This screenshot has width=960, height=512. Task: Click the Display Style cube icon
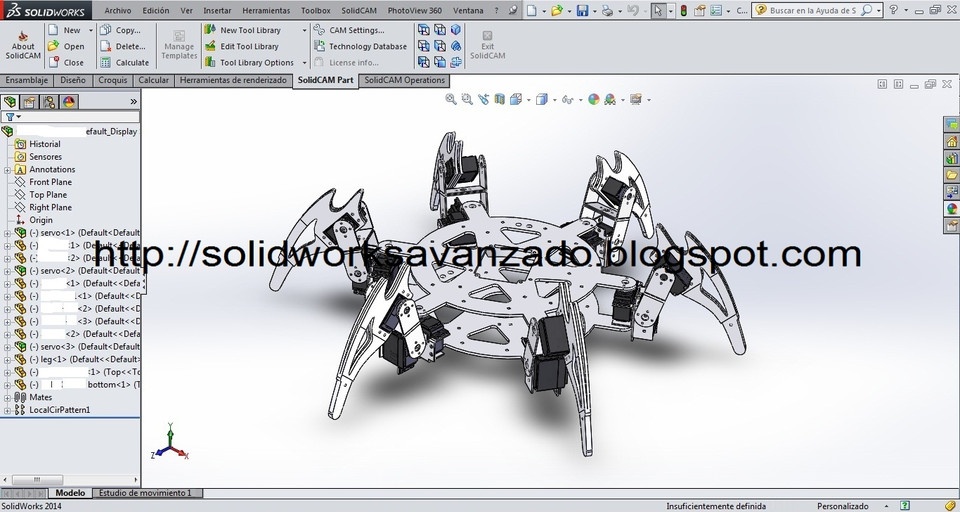click(x=541, y=99)
